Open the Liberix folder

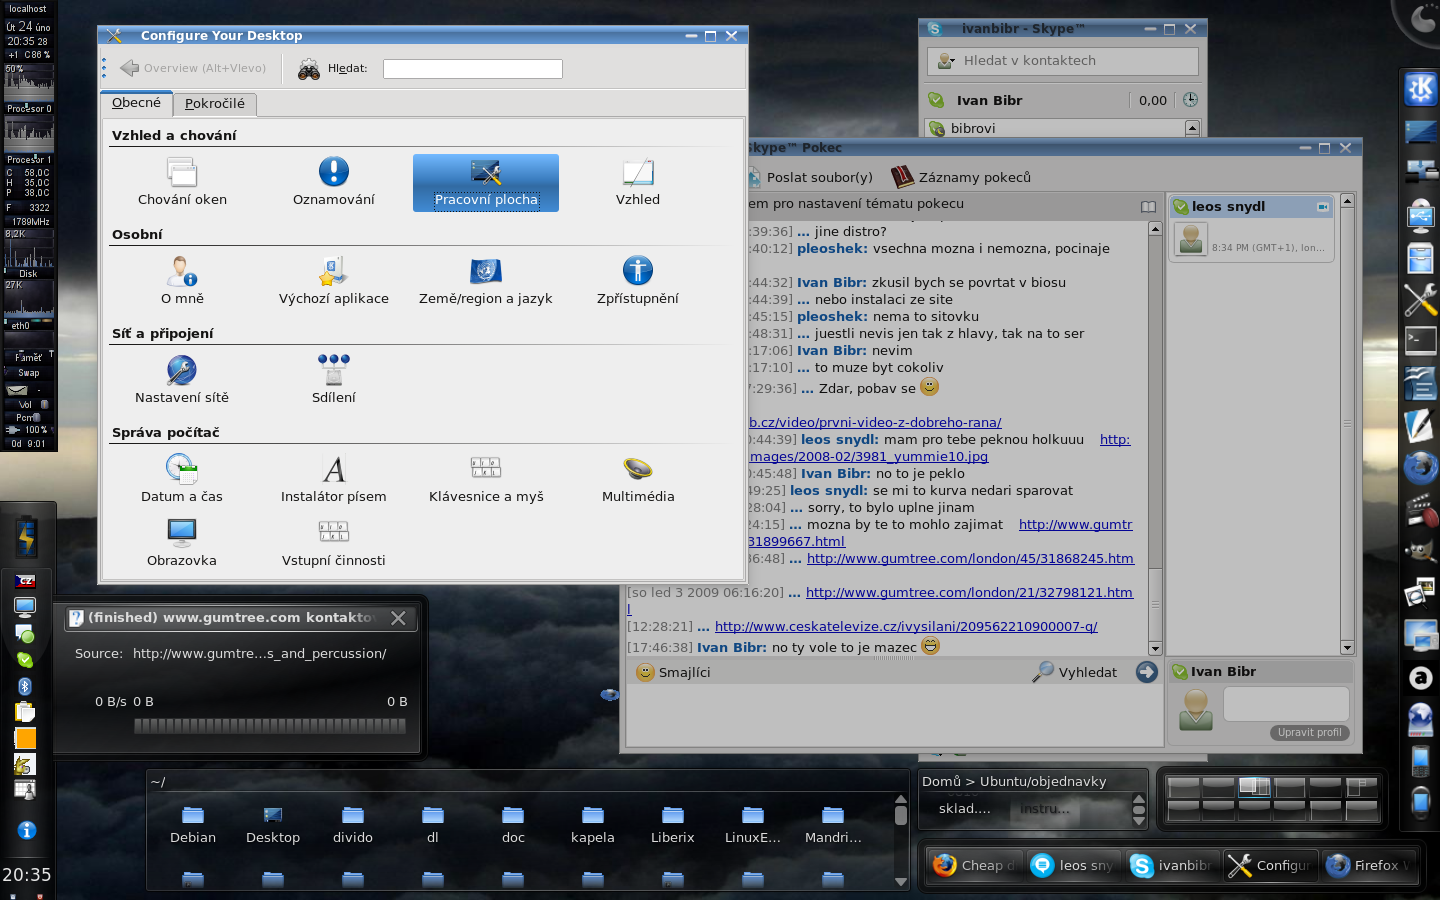point(673,825)
